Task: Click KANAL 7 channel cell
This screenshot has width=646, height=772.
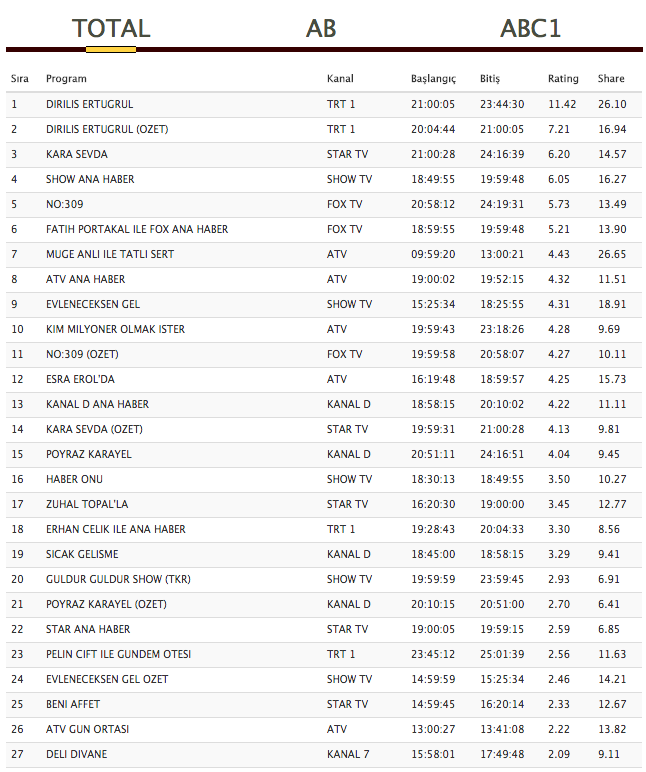Action: pyautogui.click(x=348, y=754)
